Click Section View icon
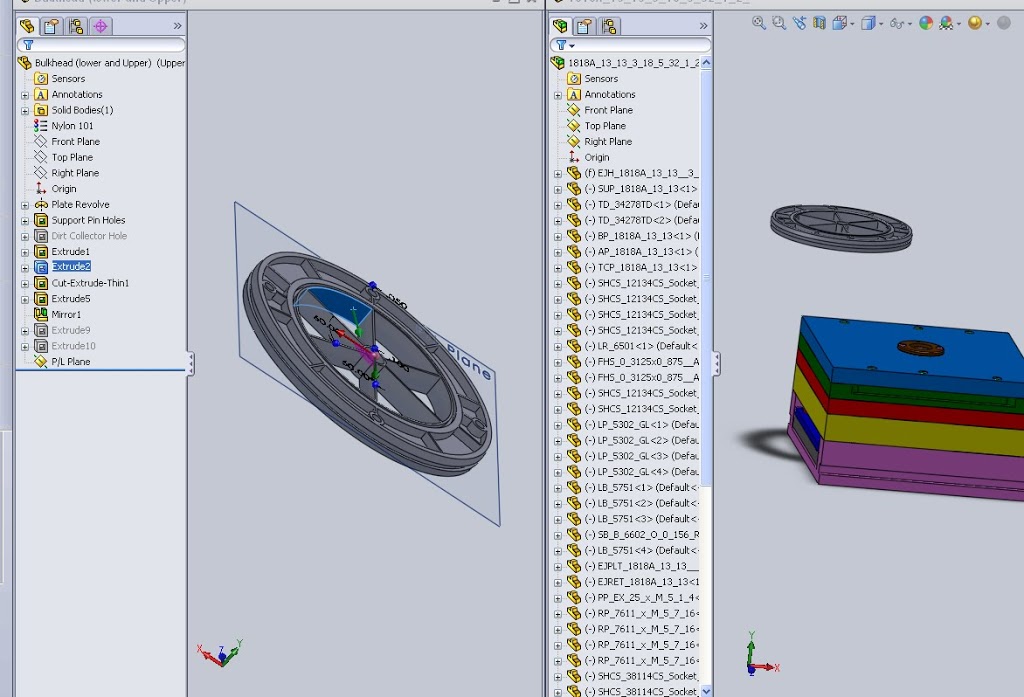Screen dimensions: 1024x697 (x=819, y=23)
